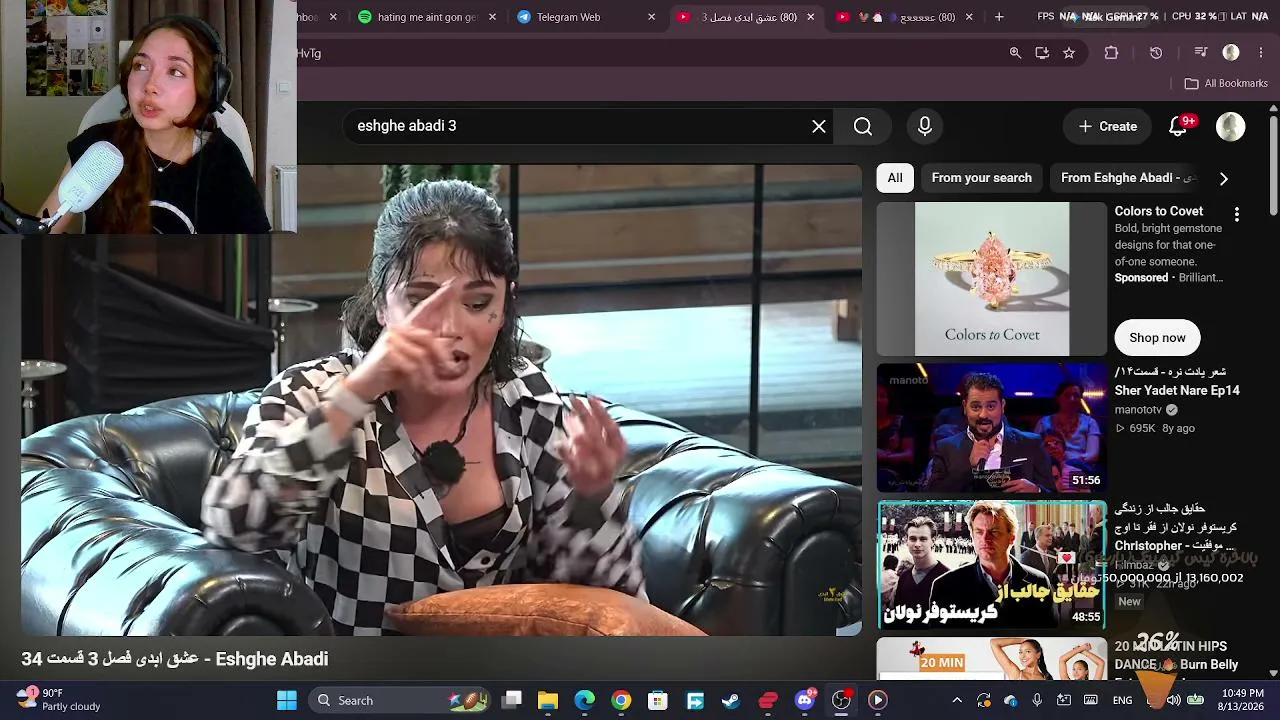Open the All Bookmarks folder

[1226, 83]
